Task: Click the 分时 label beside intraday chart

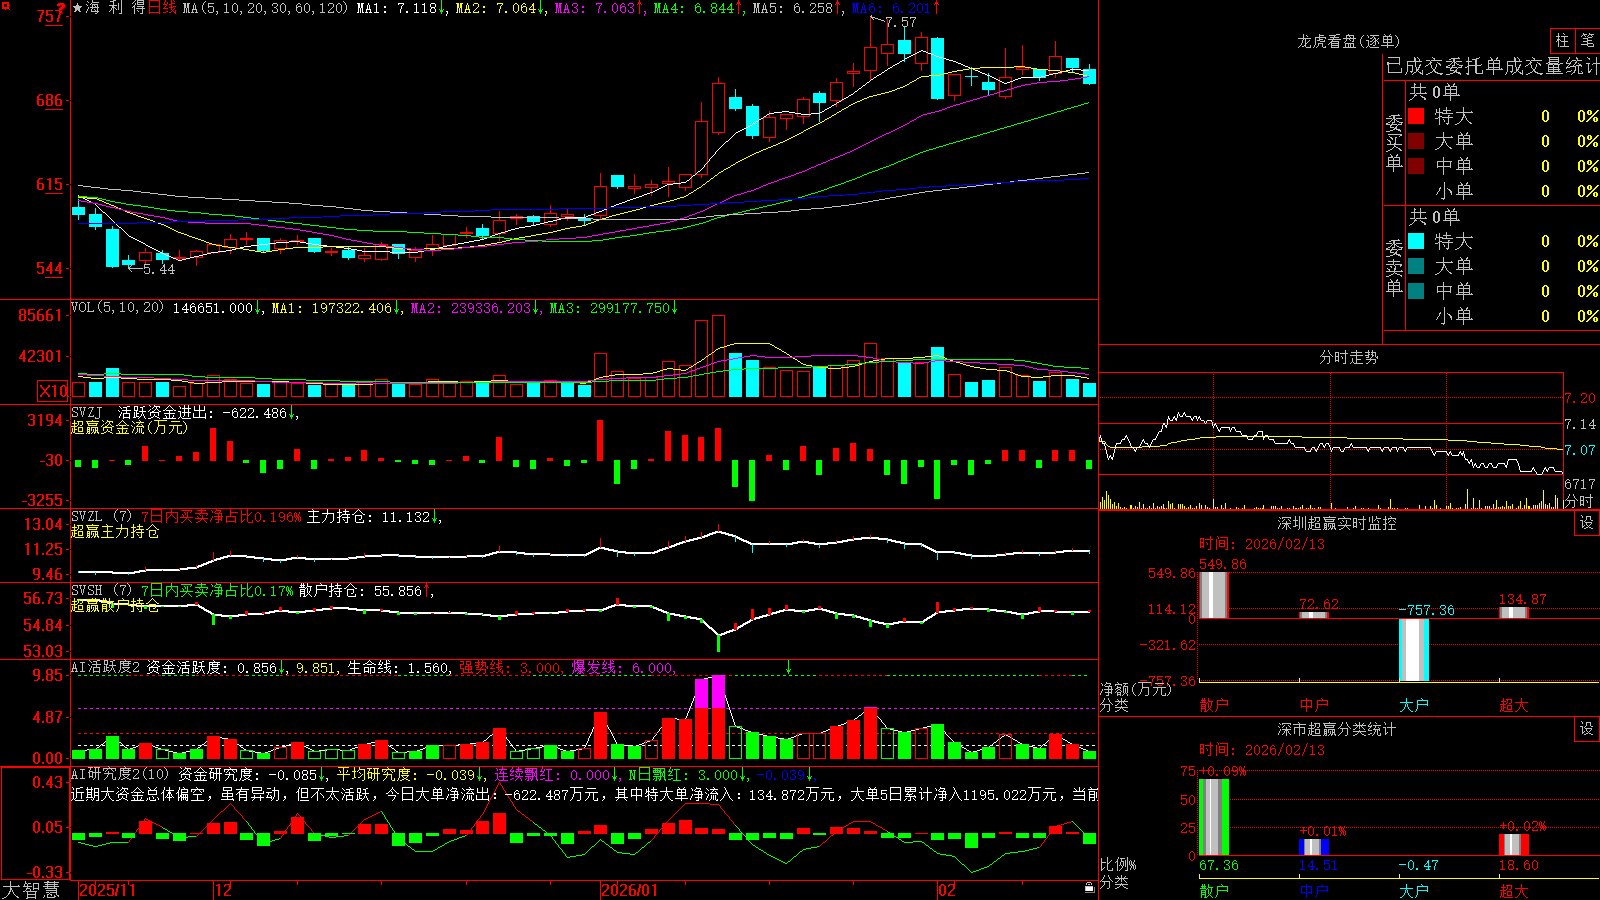Action: [x=1579, y=501]
